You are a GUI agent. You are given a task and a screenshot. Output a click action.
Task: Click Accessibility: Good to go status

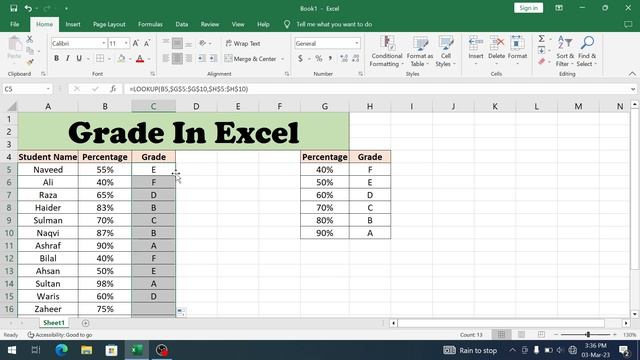click(x=60, y=335)
